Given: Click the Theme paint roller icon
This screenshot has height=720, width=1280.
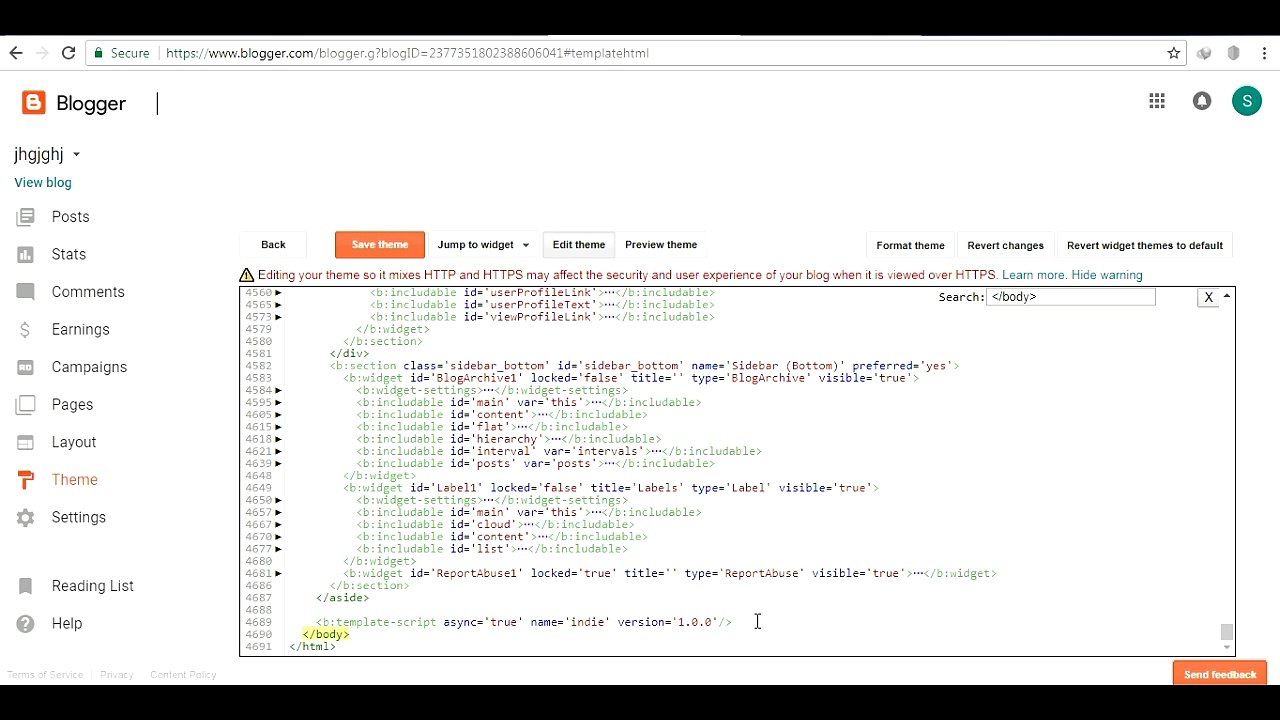Looking at the screenshot, I should point(26,480).
